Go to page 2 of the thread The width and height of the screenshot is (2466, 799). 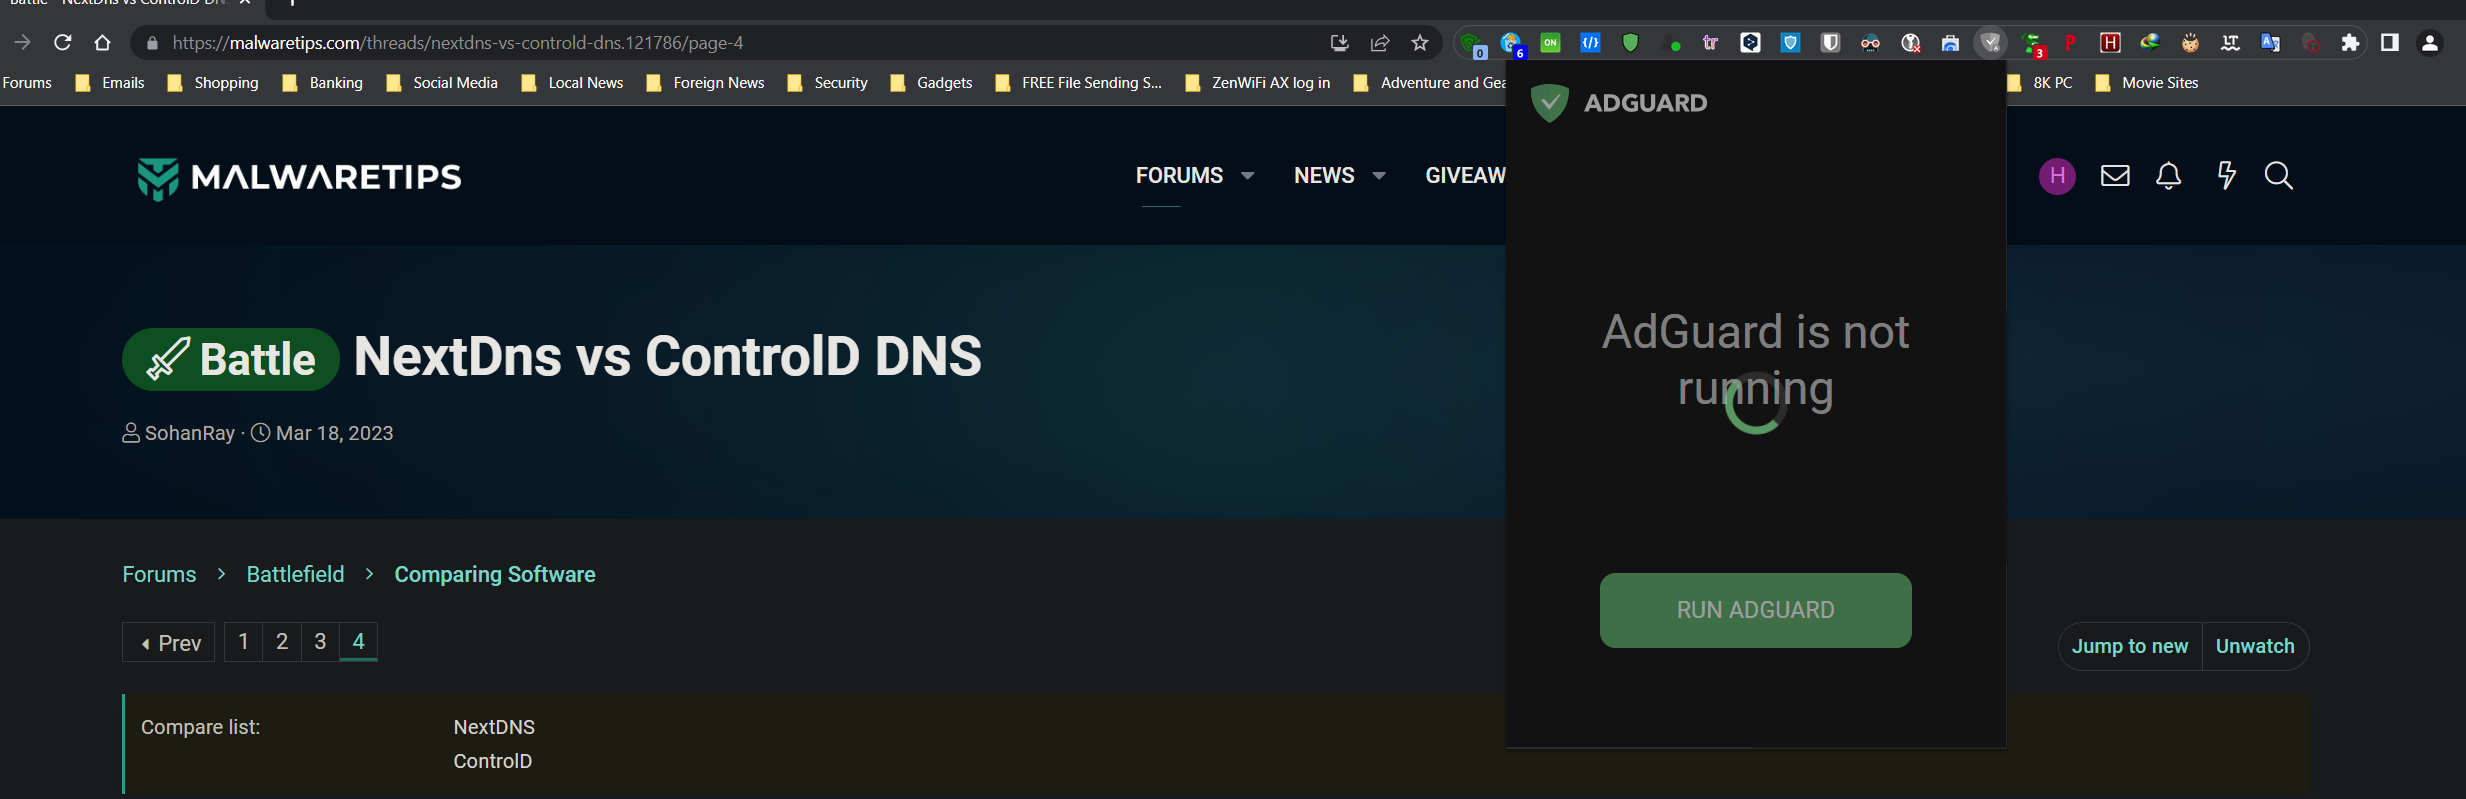point(282,642)
